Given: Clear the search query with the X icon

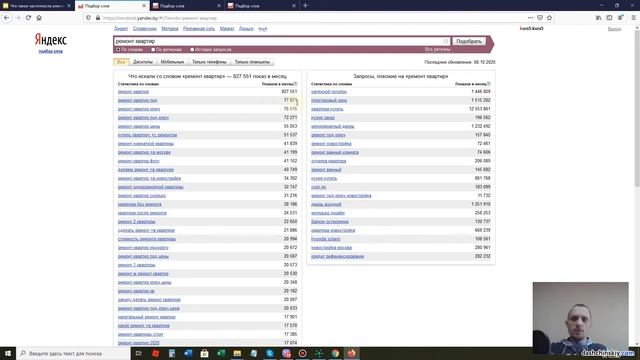Looking at the screenshot, I should click(446, 41).
